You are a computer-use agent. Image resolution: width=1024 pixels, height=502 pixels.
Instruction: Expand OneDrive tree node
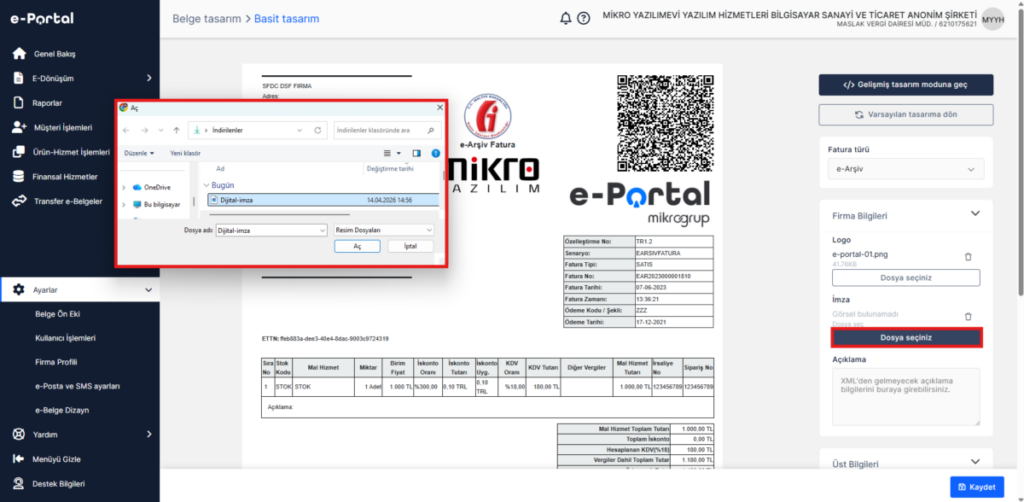pos(123,187)
